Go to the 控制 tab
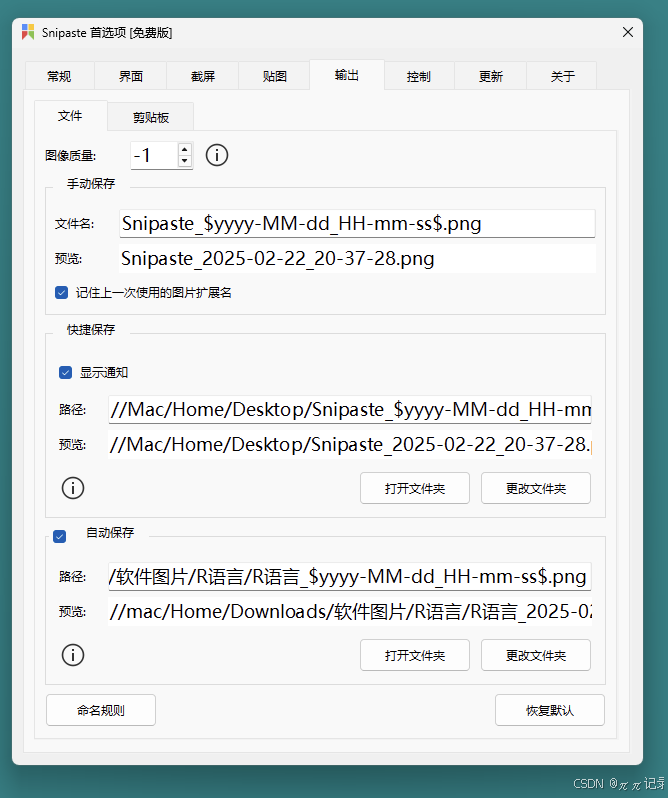The image size is (668, 798). (419, 76)
